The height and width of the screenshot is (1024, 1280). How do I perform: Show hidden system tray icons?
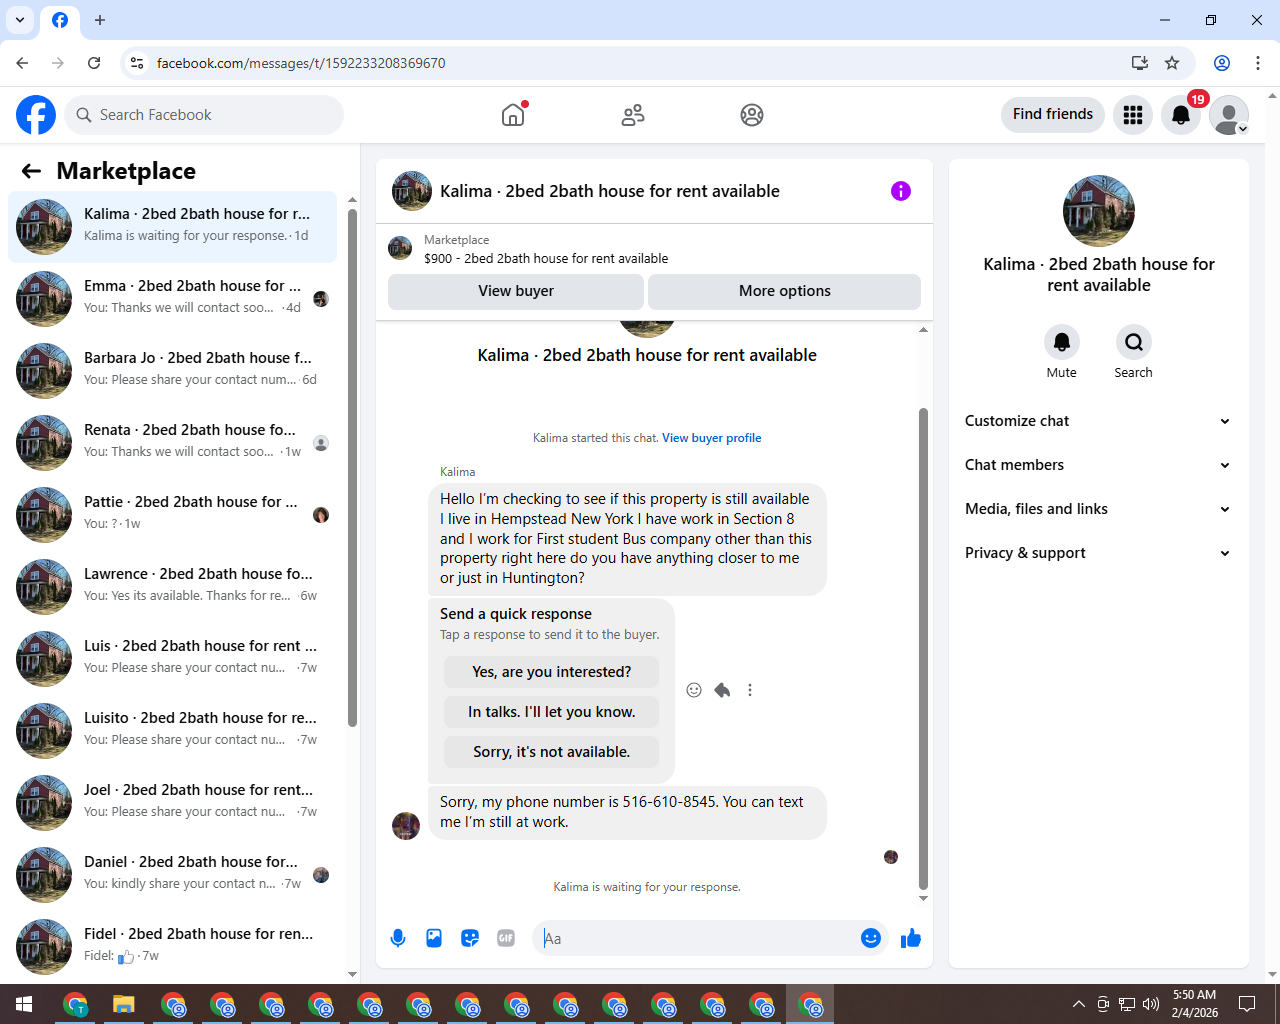(1078, 1004)
